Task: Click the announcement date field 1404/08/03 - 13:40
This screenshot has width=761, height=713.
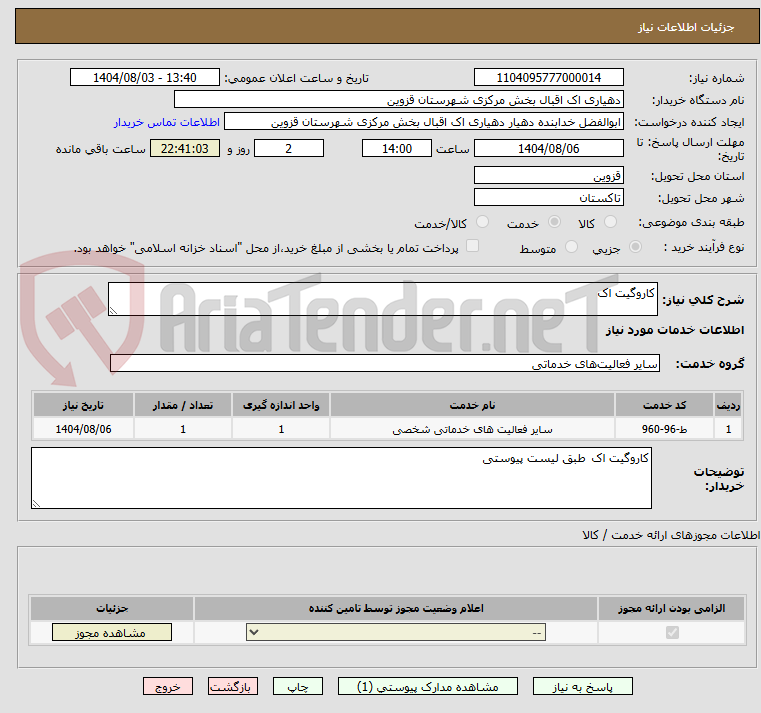Action: (145, 78)
